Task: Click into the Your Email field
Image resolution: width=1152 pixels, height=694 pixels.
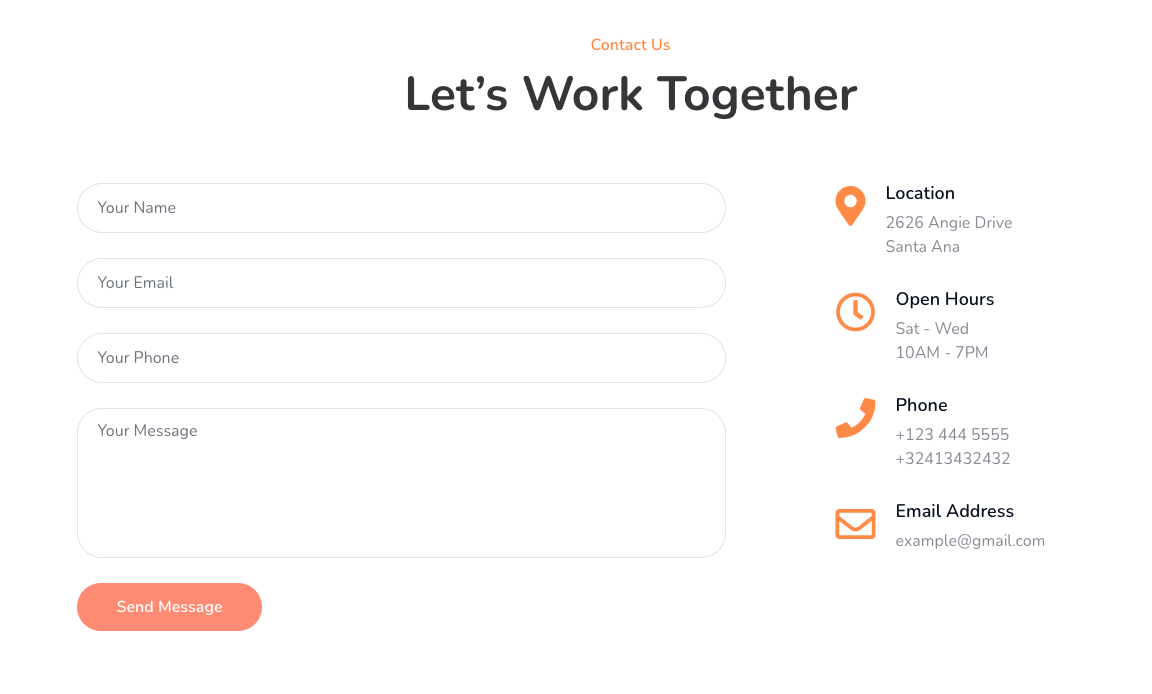Action: [x=401, y=283]
